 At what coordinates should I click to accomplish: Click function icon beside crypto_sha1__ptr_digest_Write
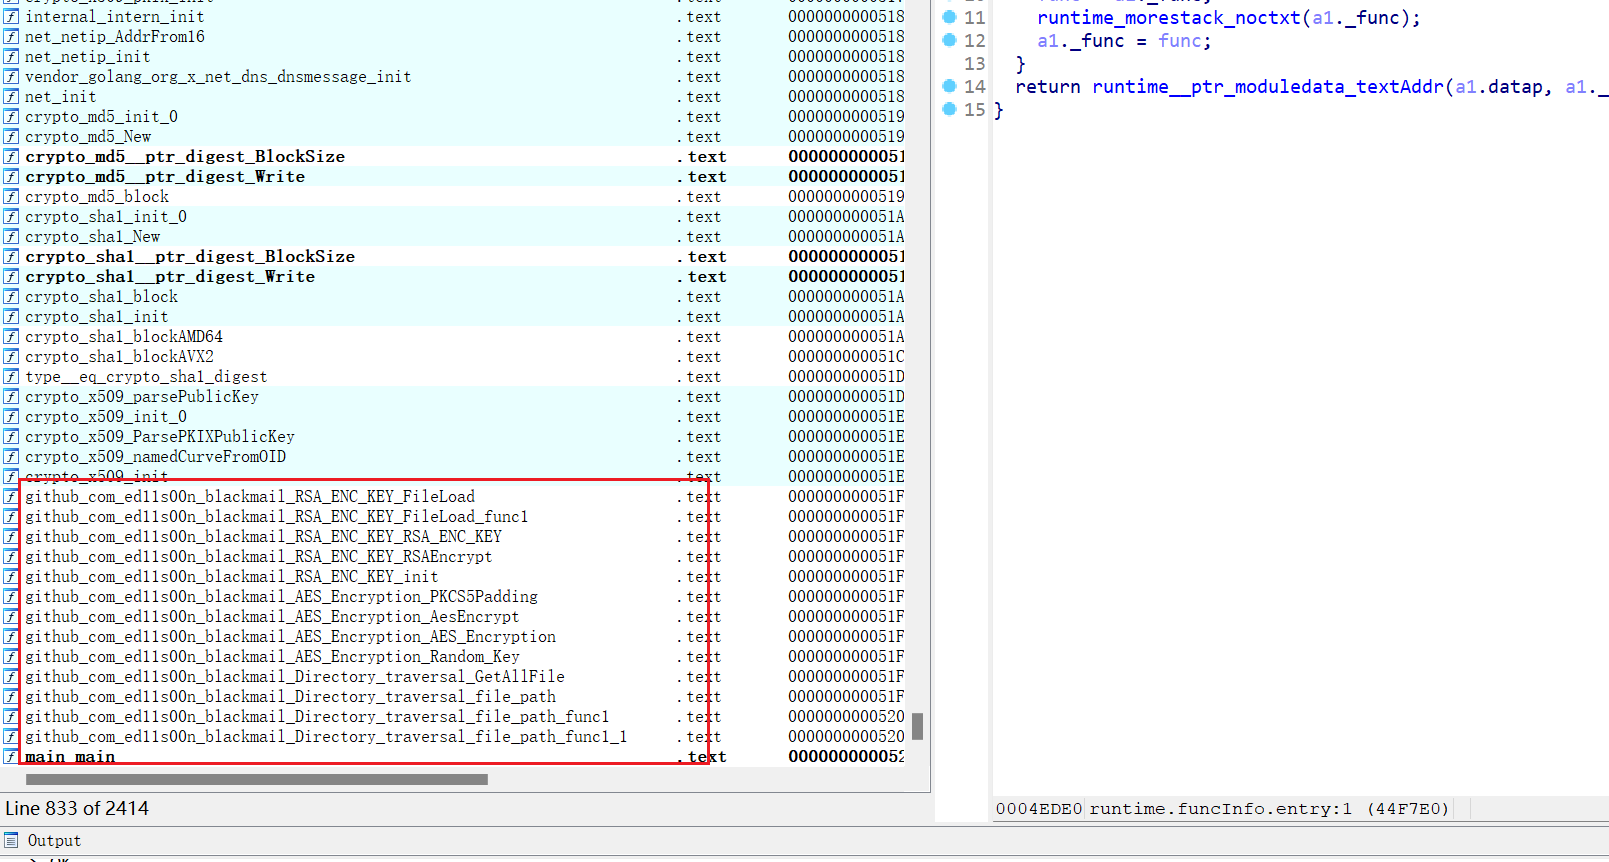(x=11, y=277)
